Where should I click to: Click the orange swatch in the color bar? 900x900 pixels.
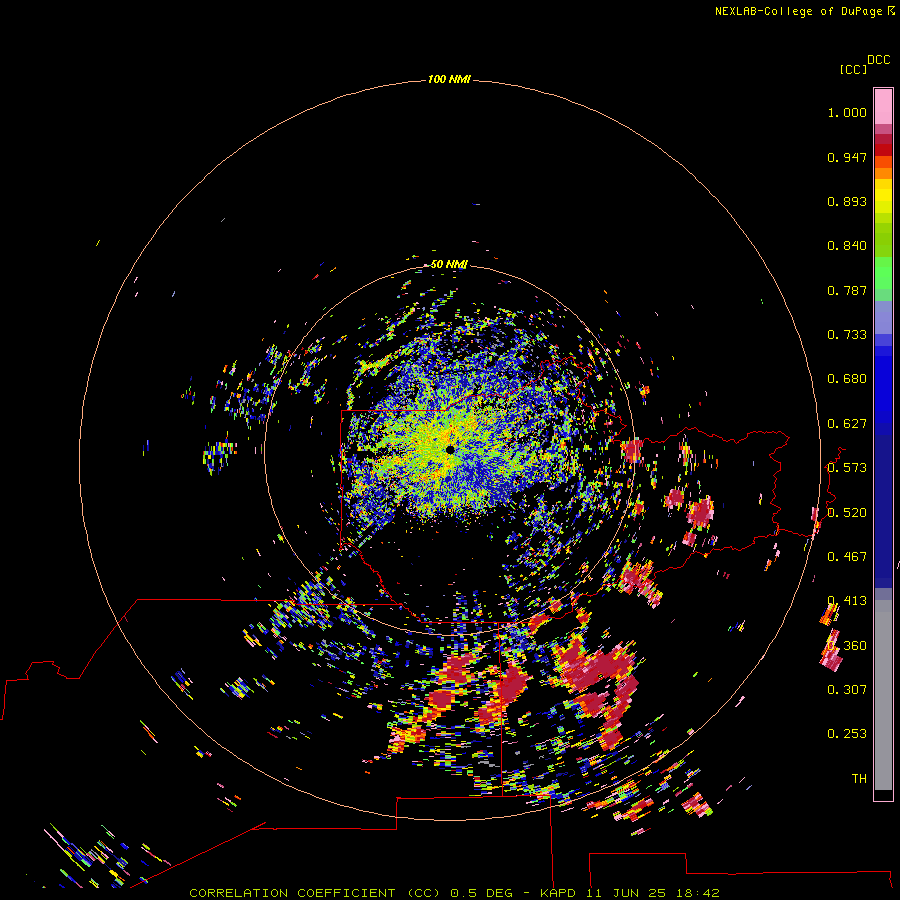coord(883,173)
